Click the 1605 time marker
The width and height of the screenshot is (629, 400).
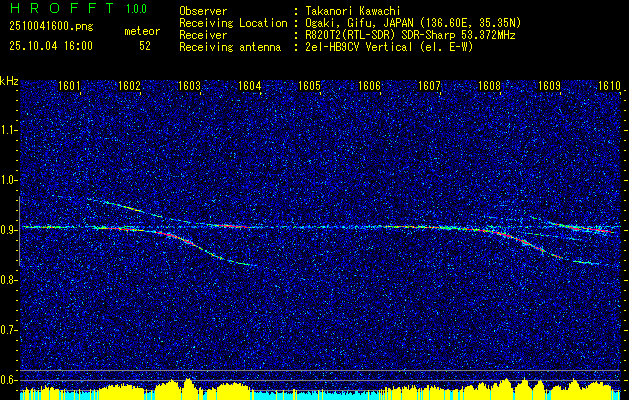pos(310,86)
